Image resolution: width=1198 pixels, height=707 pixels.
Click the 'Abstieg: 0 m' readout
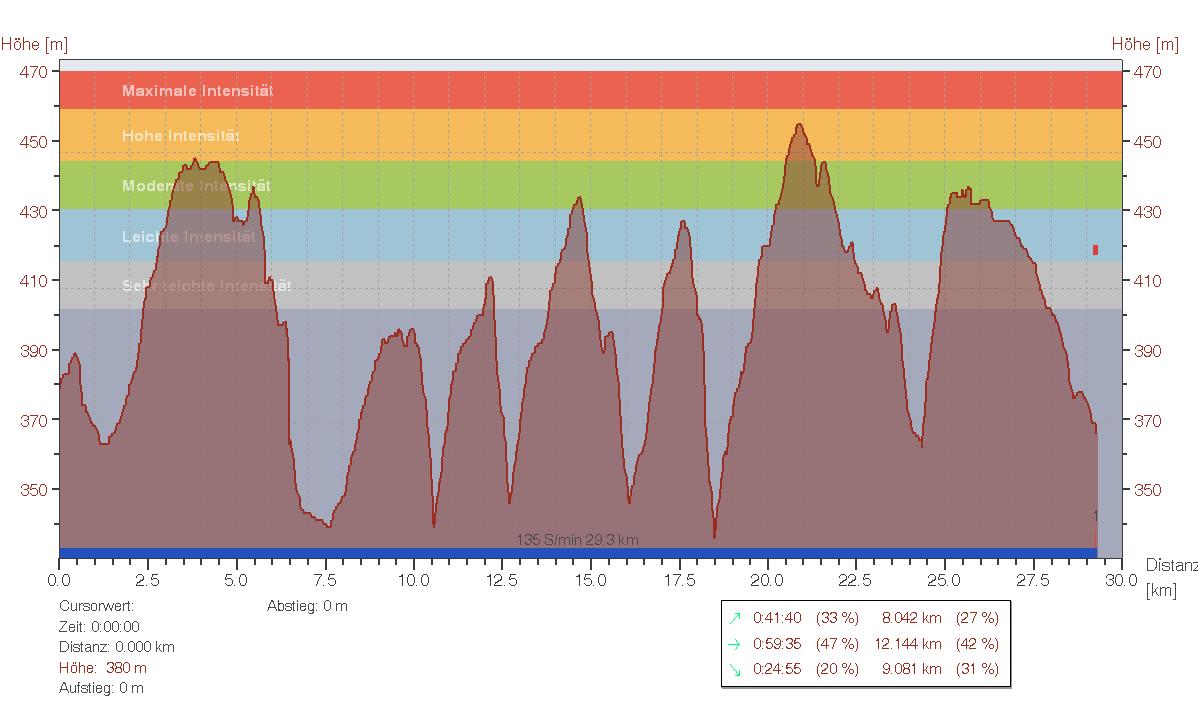(307, 606)
